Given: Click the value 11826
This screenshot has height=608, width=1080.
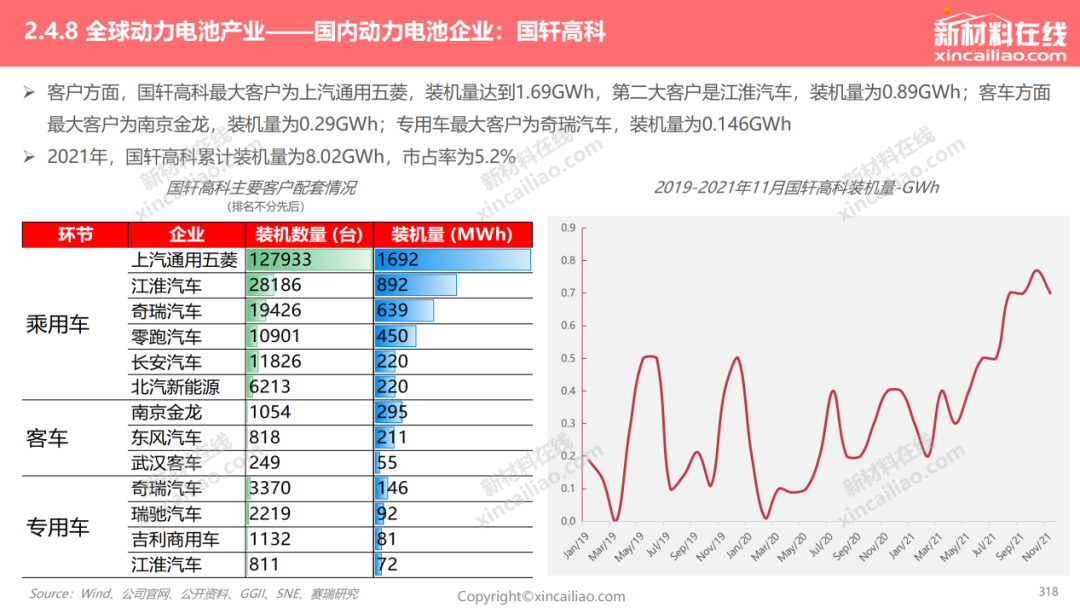Looking at the screenshot, I should tap(275, 361).
